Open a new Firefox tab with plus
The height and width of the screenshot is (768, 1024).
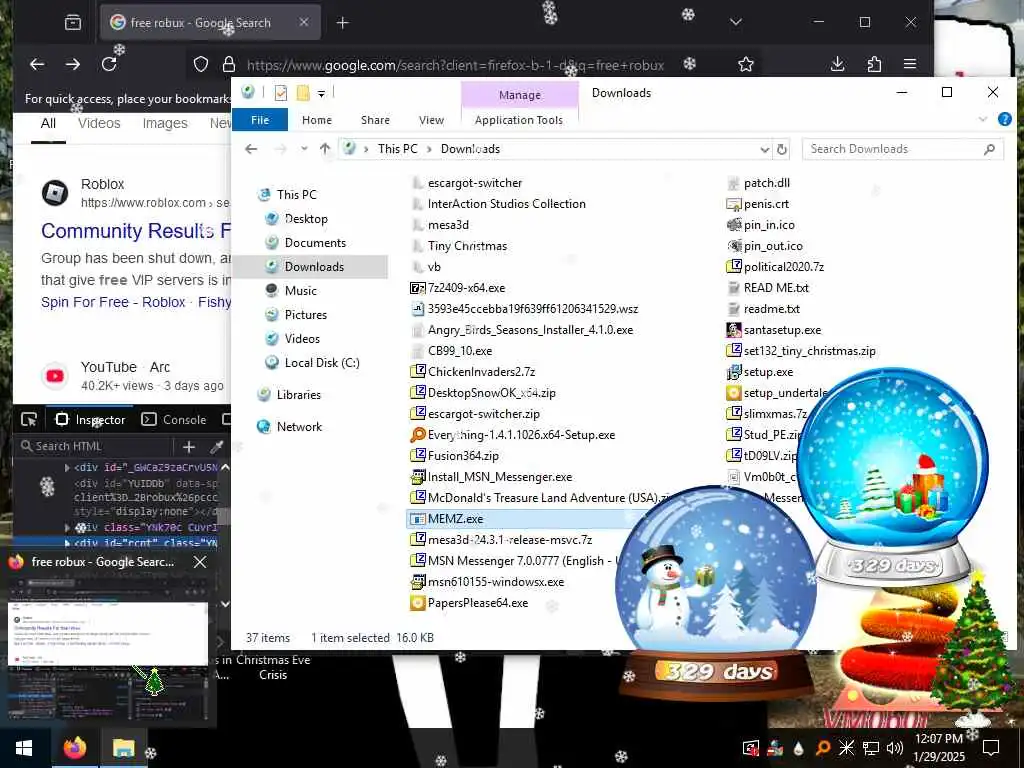[343, 23]
